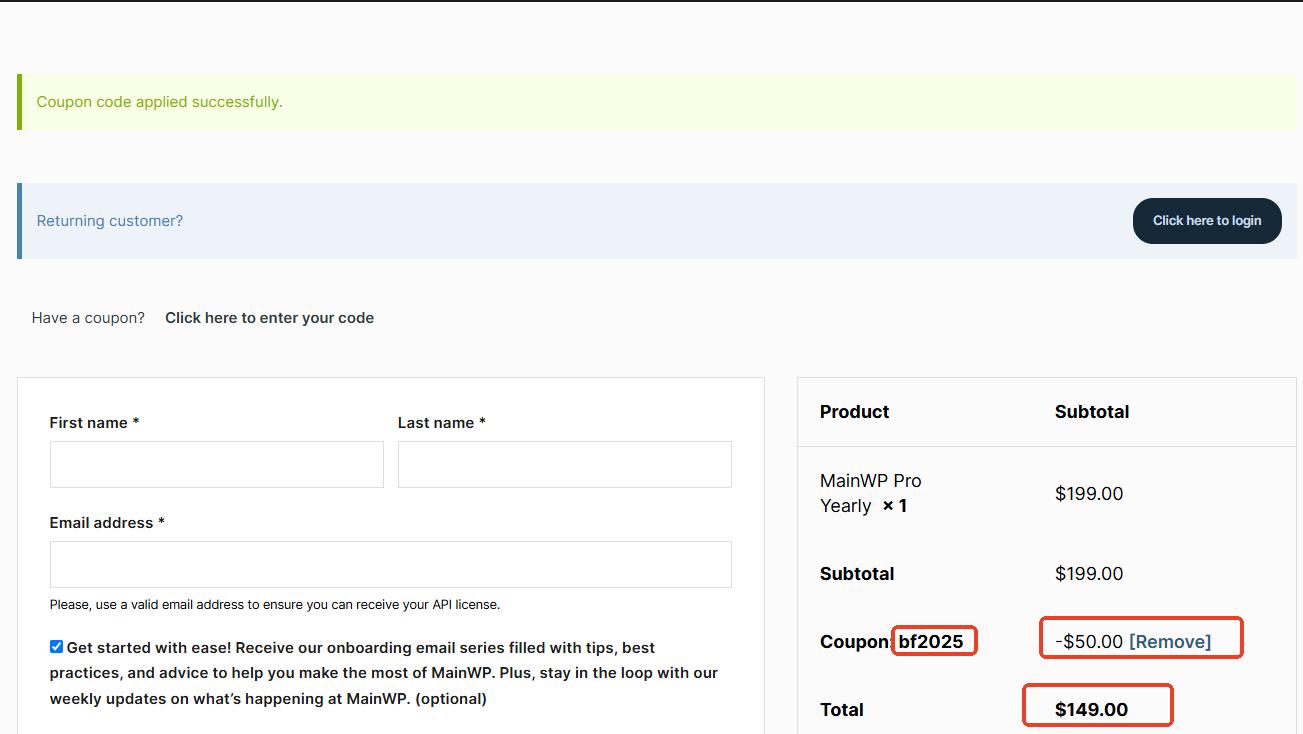Click the "Coupon: bf2025" label
Image resolution: width=1303 pixels, height=734 pixels.
(x=892, y=642)
